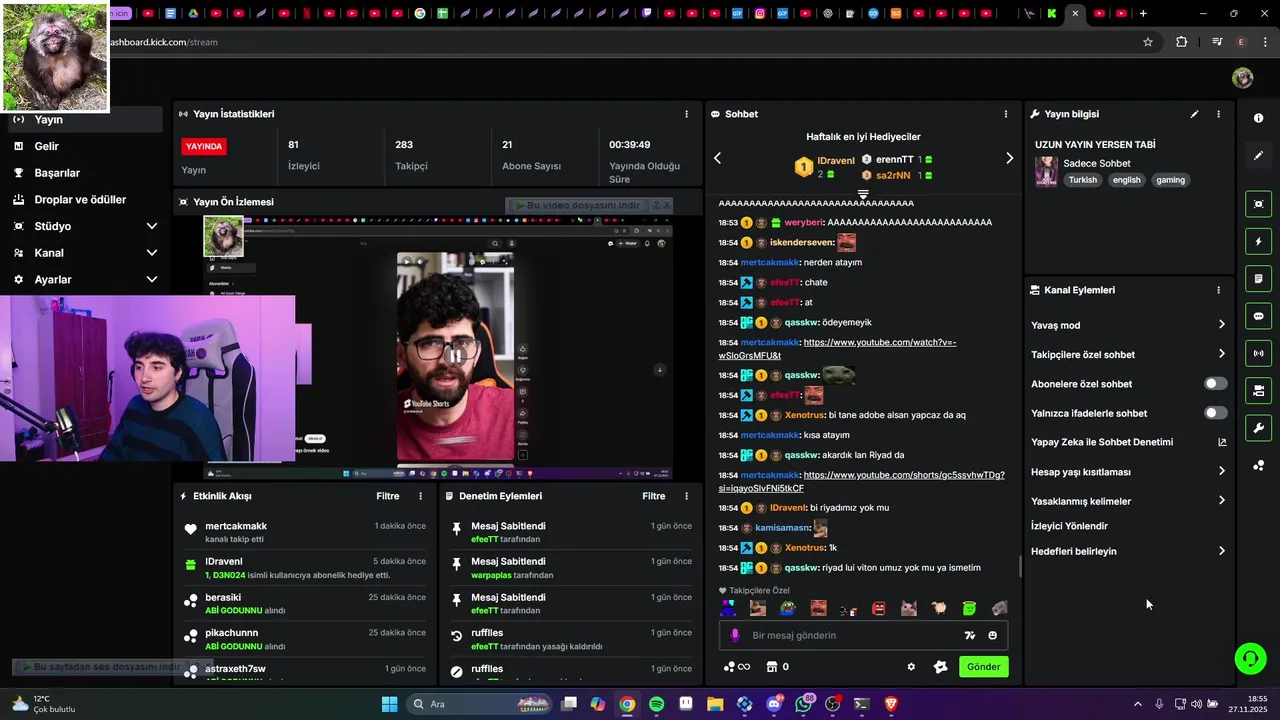Click the purple microphone icon in chat input
The width and height of the screenshot is (1280, 720).
click(x=735, y=635)
